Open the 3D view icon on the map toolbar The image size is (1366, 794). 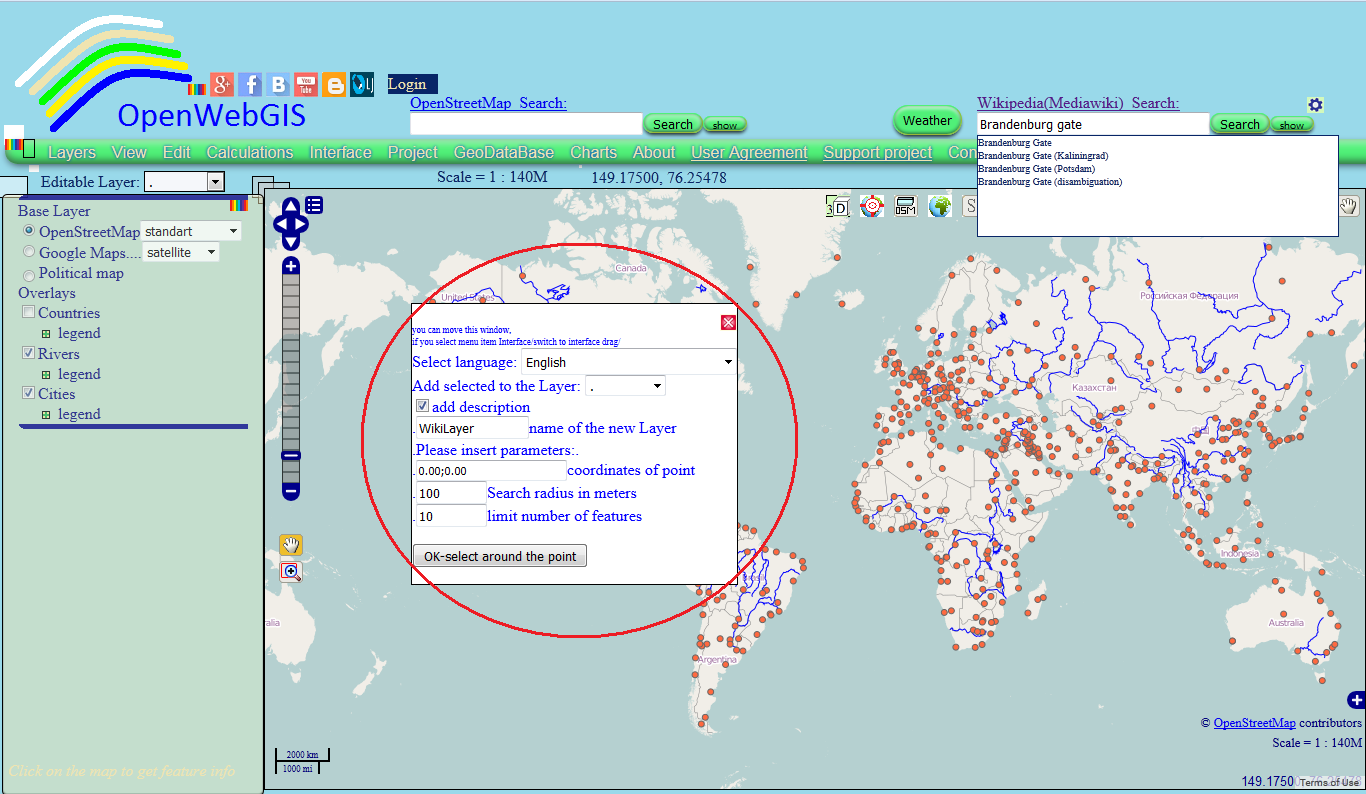coord(838,205)
